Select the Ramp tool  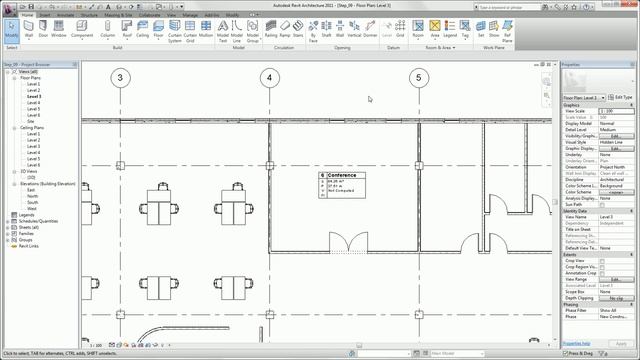285,29
